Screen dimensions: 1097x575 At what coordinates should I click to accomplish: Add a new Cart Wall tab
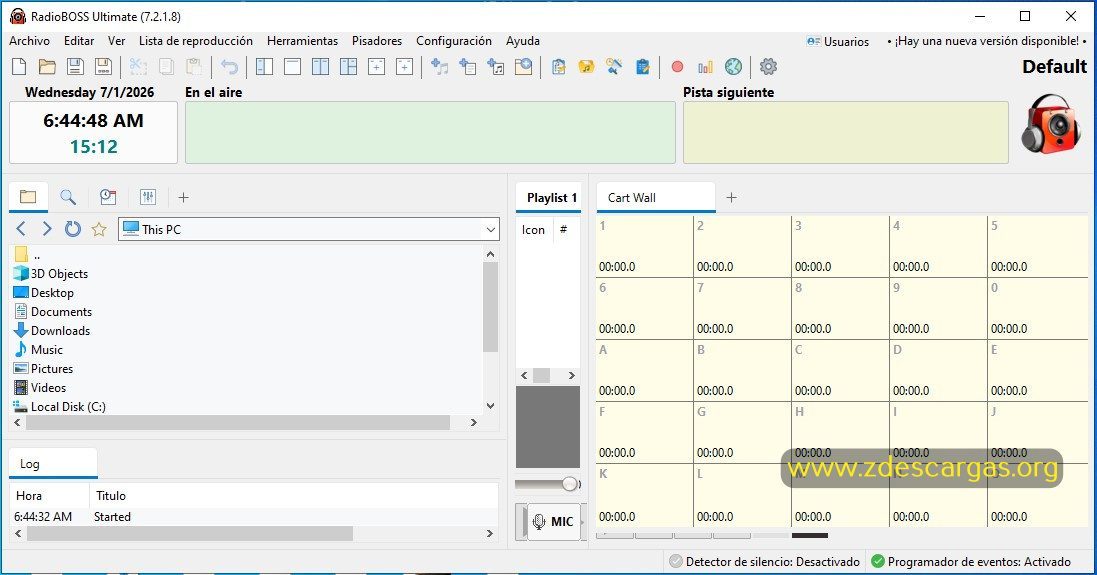732,197
